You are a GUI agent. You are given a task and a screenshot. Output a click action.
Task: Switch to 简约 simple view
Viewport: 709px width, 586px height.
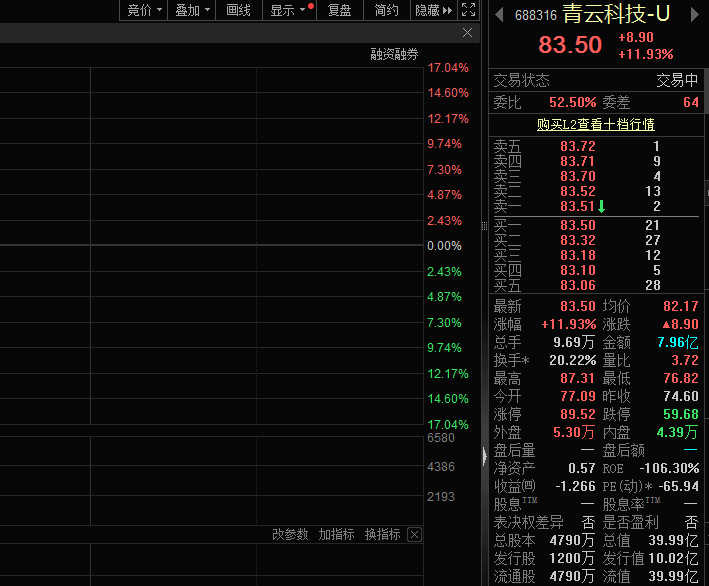coord(386,10)
